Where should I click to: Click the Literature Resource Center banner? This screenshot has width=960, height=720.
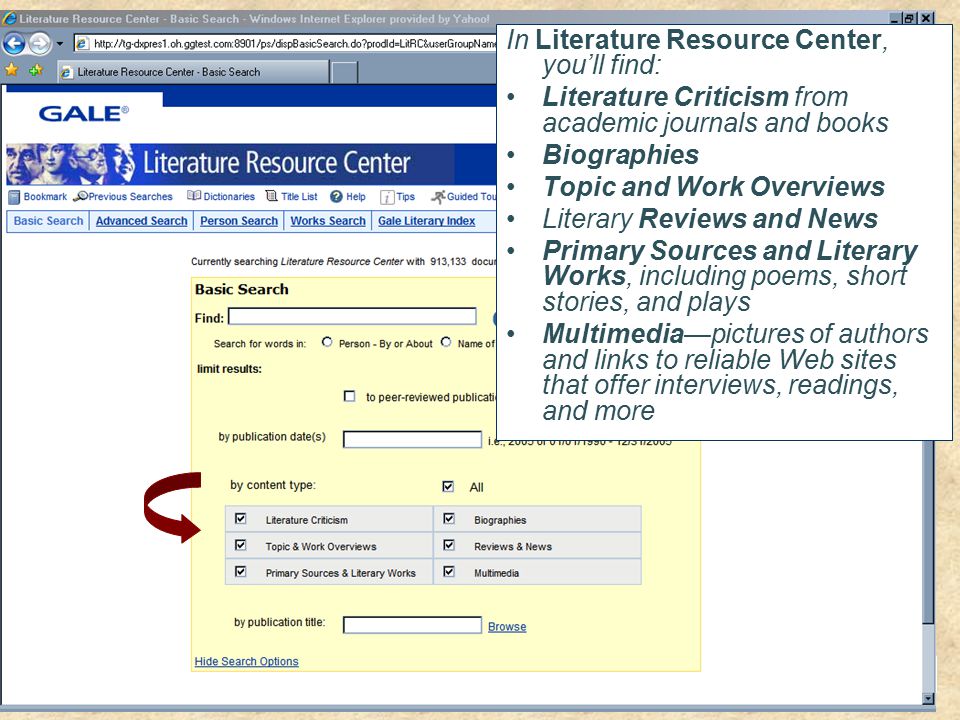tap(251, 163)
